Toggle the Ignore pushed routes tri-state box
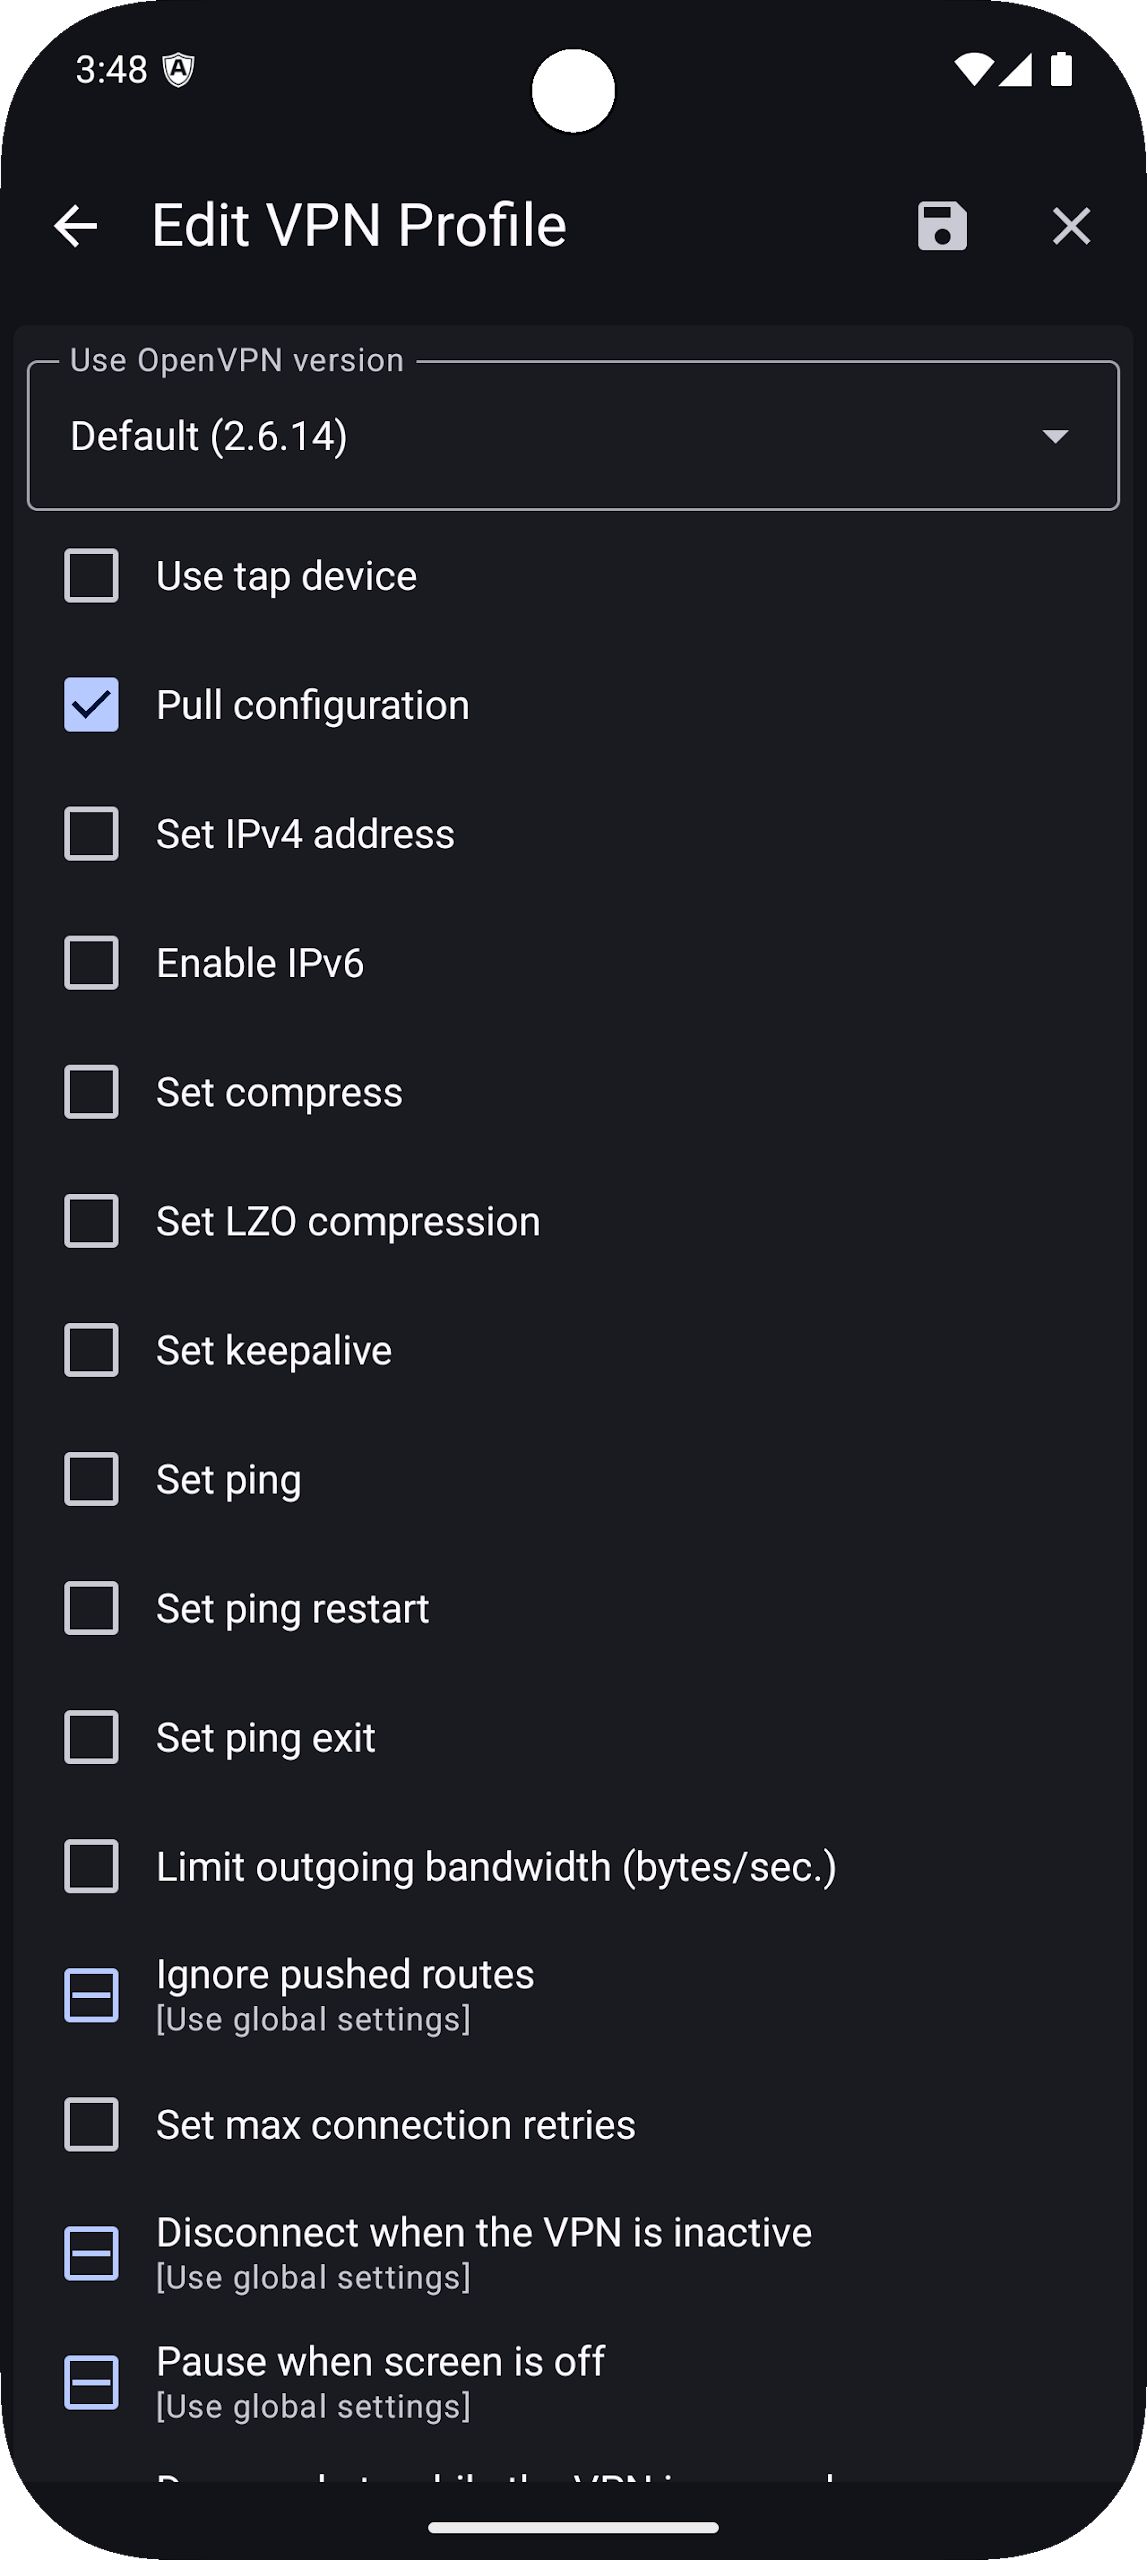The width and height of the screenshot is (1147, 2560). coord(91,1995)
